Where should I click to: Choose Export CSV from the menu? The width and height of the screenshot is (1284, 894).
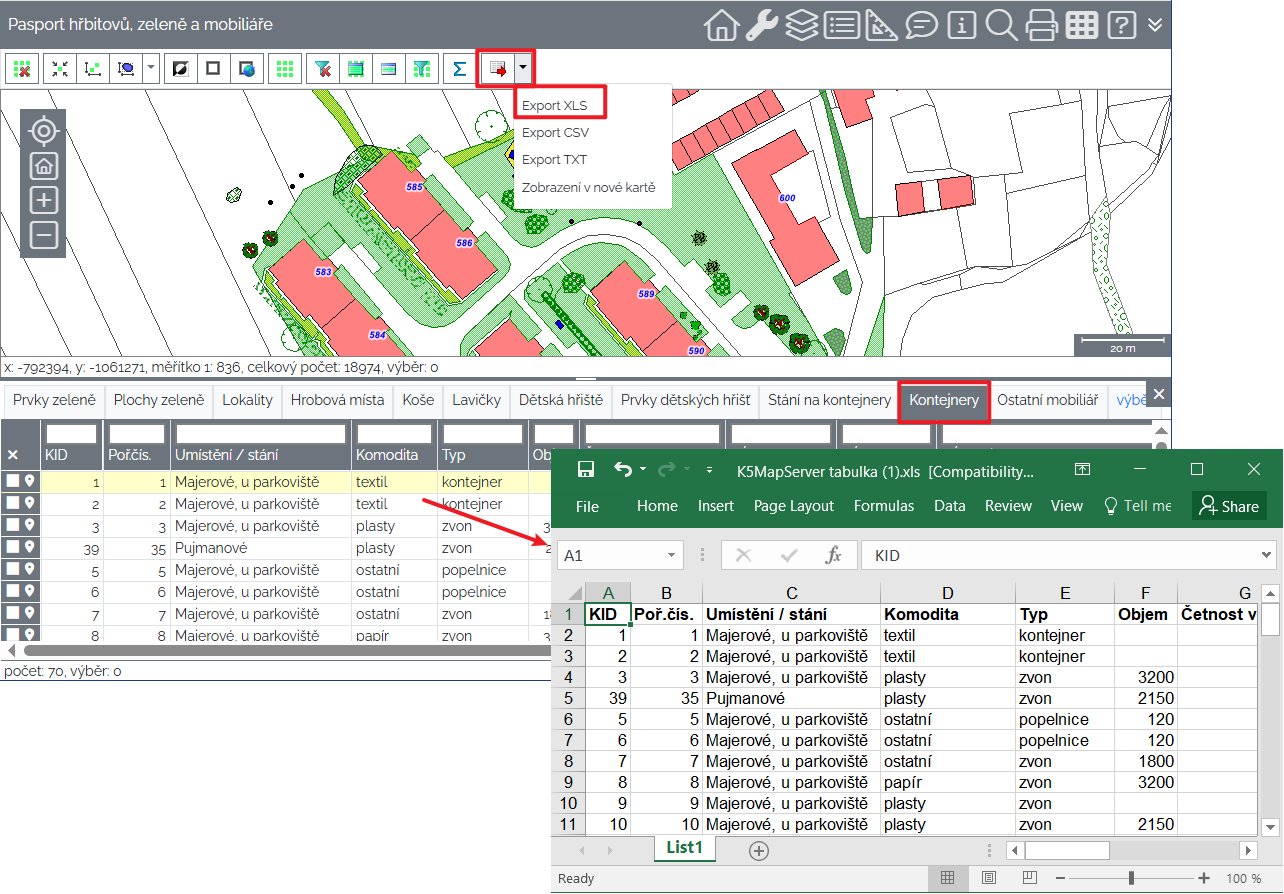(x=555, y=132)
